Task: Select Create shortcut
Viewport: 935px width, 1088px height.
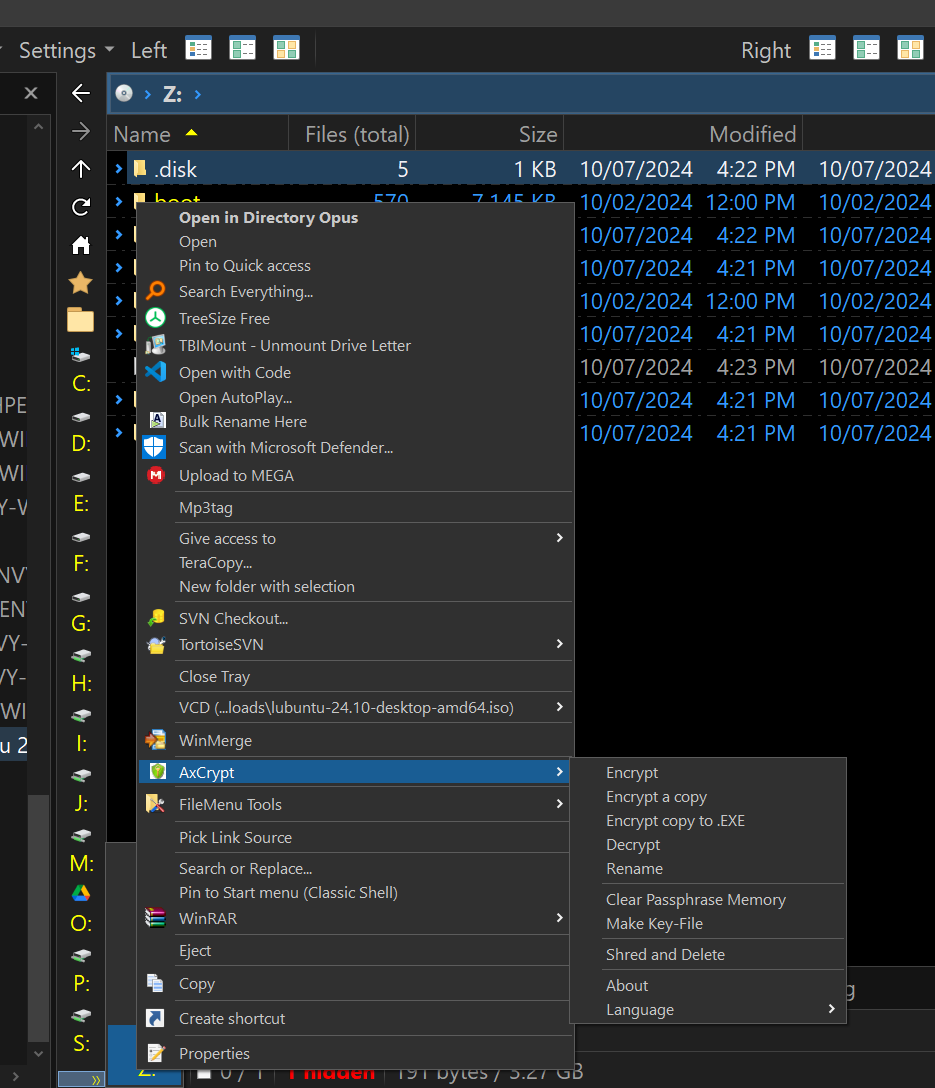Action: (232, 1019)
